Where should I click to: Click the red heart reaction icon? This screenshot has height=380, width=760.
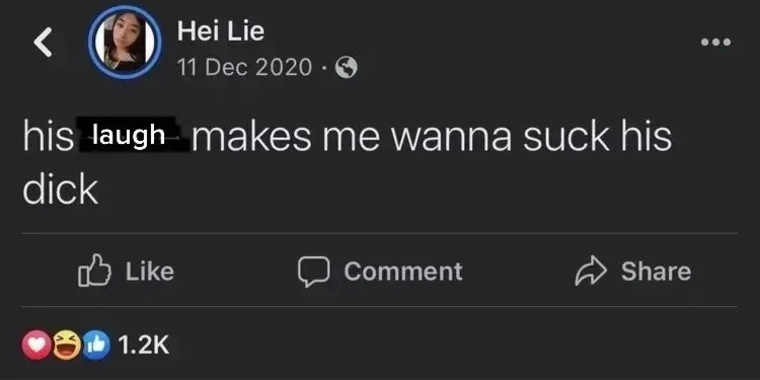click(36, 345)
